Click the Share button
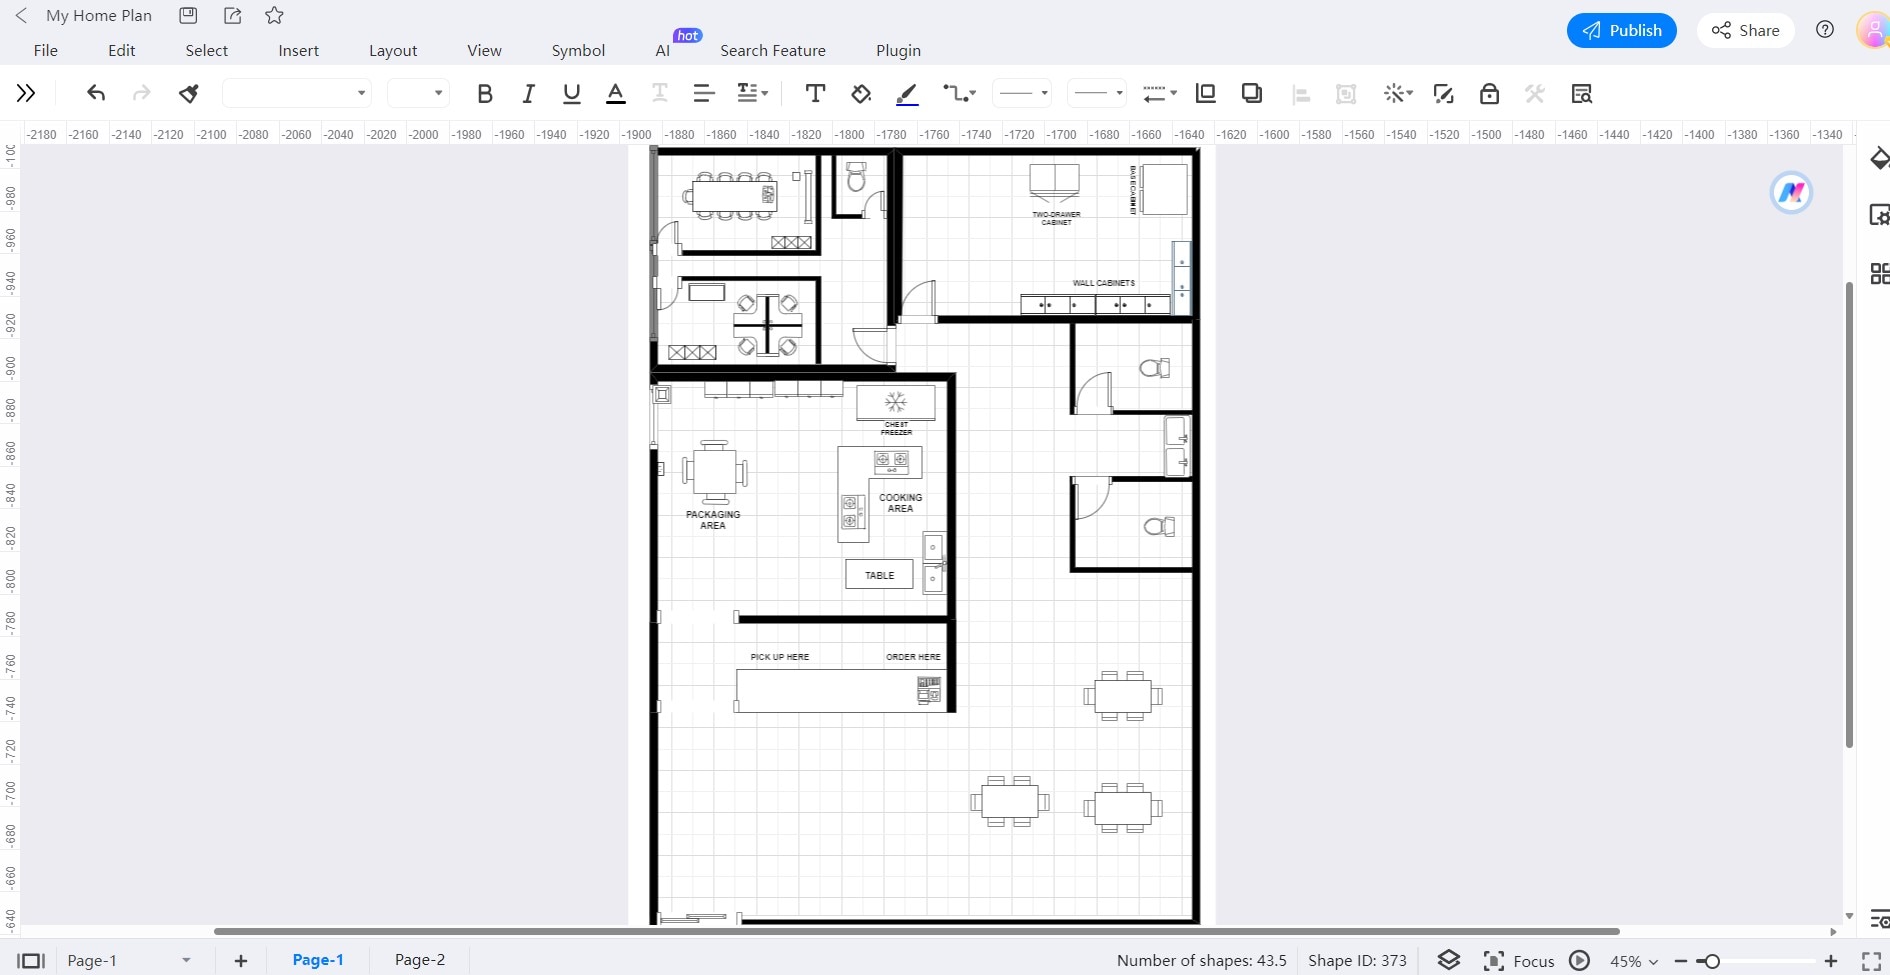The image size is (1890, 975). click(x=1746, y=30)
